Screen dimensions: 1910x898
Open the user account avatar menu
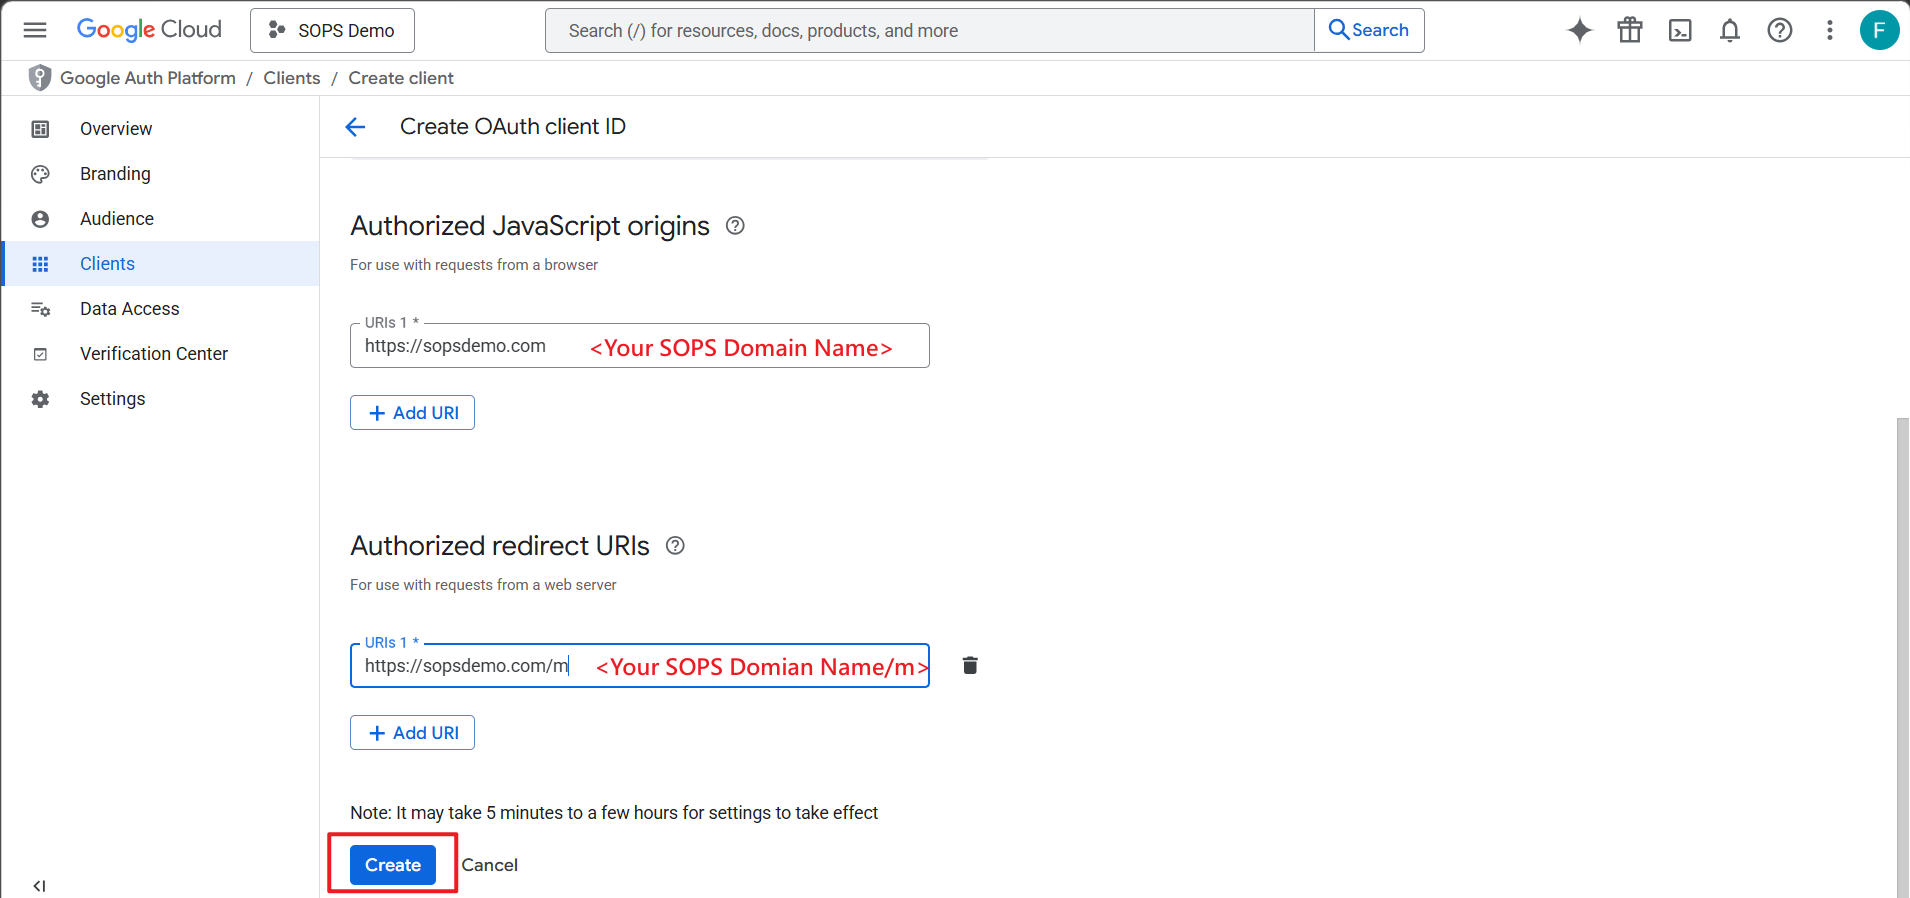click(x=1878, y=30)
